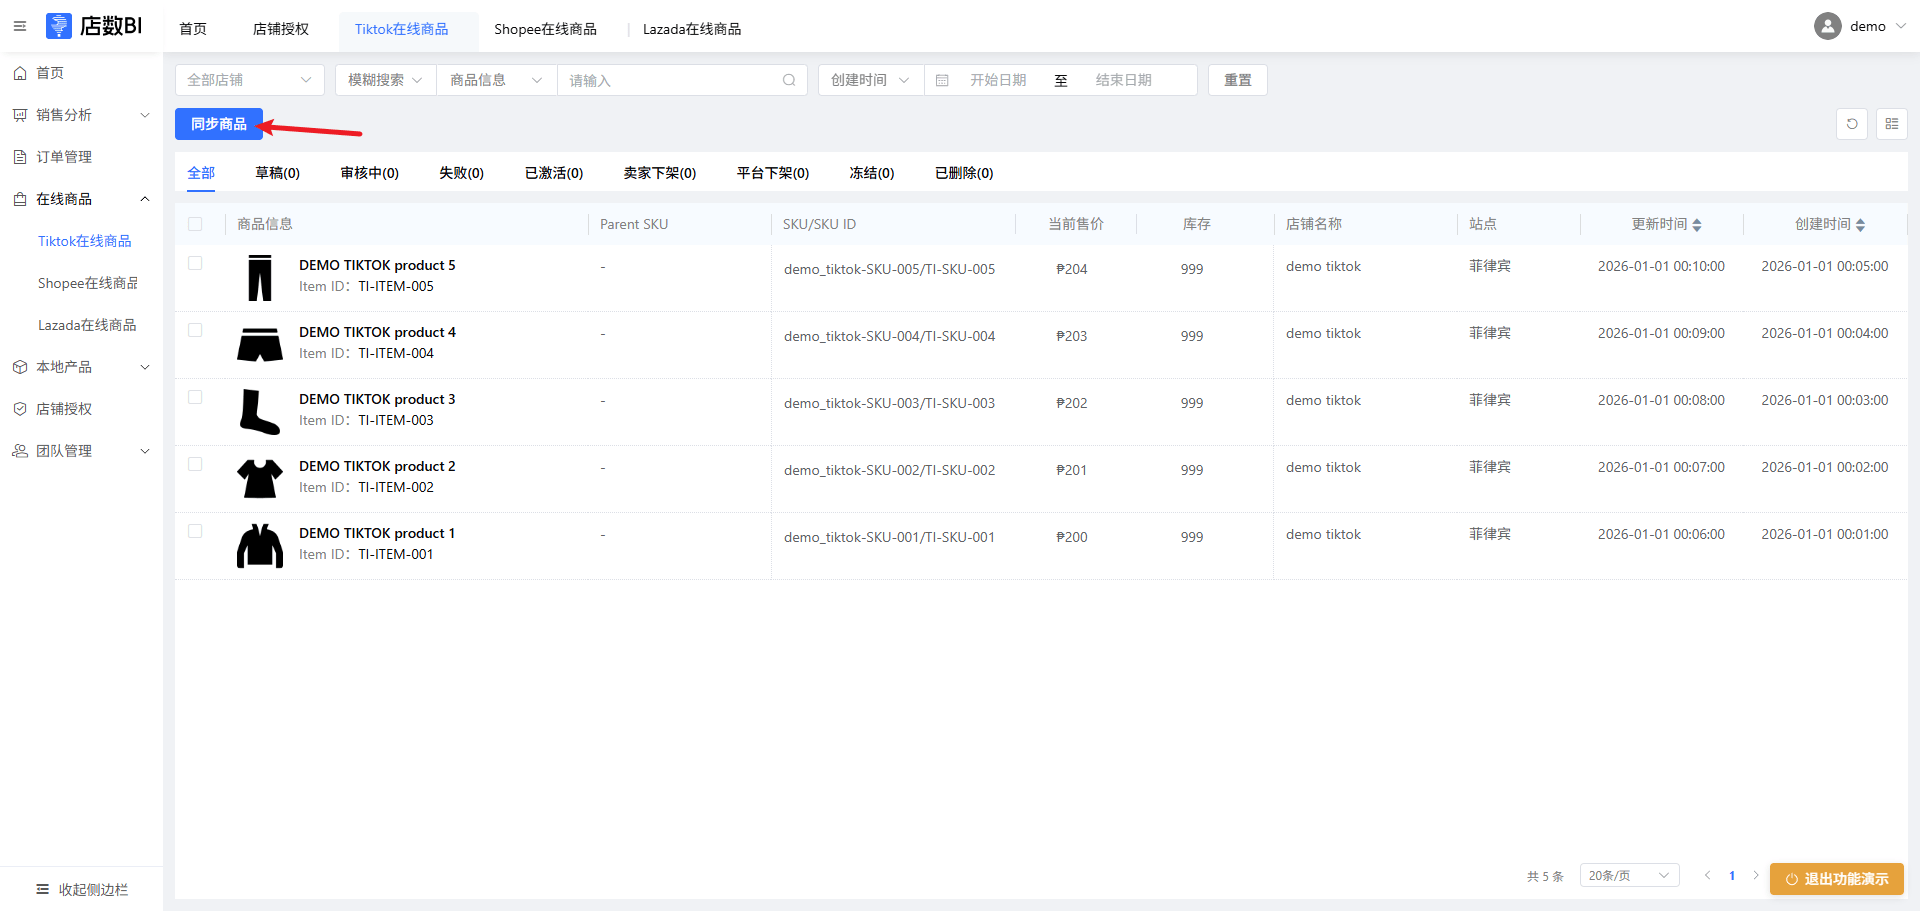Switch to the Shopee在线商品 top tab
The width and height of the screenshot is (1920, 911).
click(x=545, y=29)
